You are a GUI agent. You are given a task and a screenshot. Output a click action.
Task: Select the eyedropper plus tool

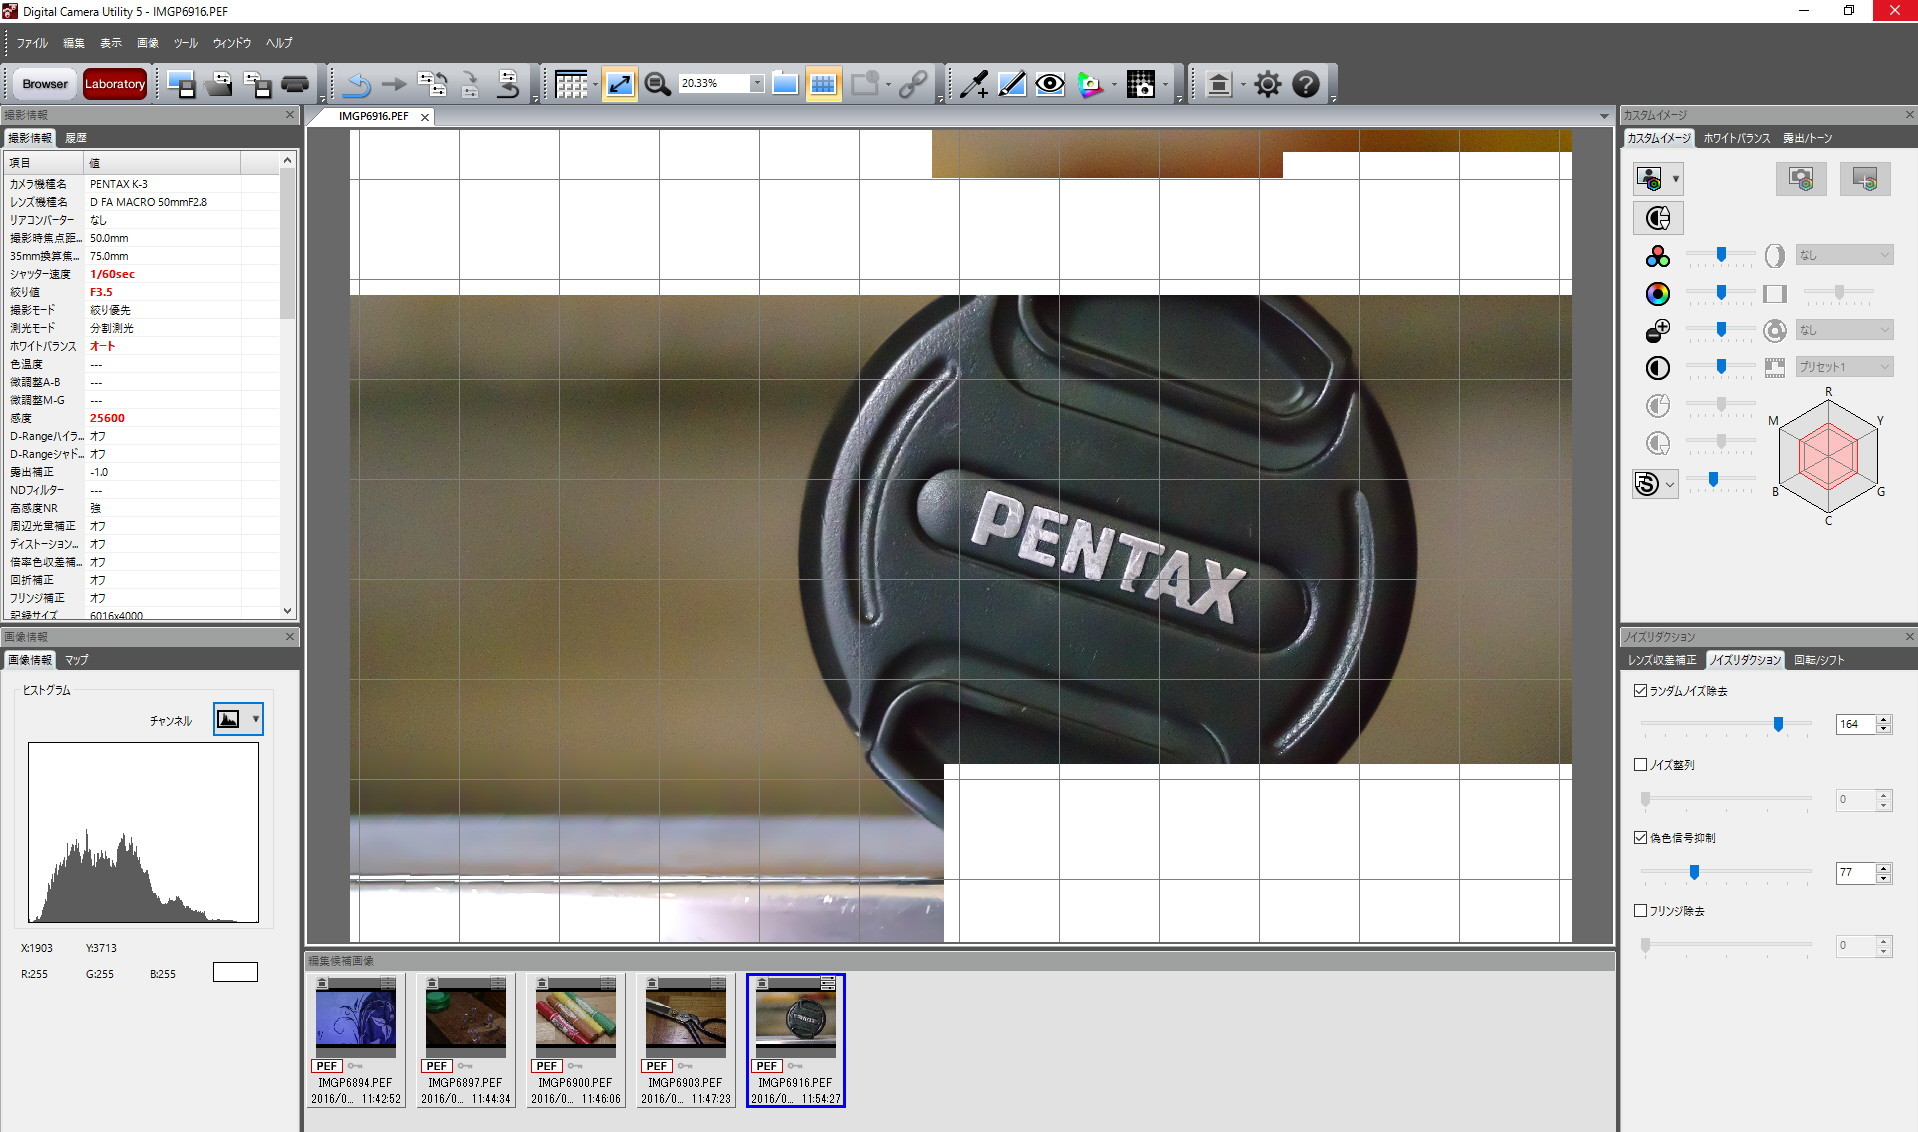click(x=973, y=85)
